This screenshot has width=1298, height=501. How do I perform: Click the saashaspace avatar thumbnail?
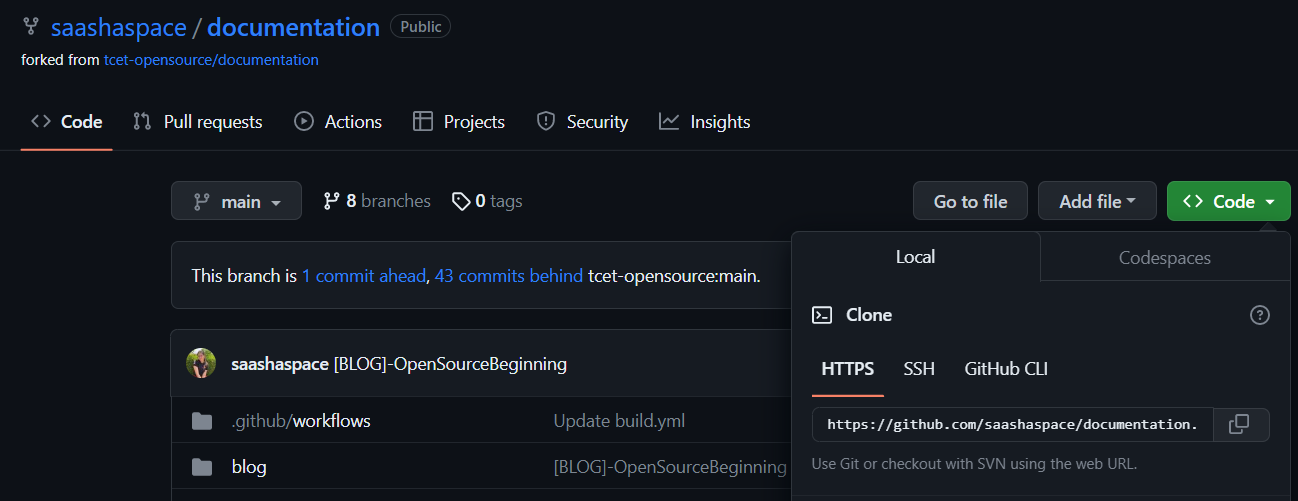pos(201,364)
